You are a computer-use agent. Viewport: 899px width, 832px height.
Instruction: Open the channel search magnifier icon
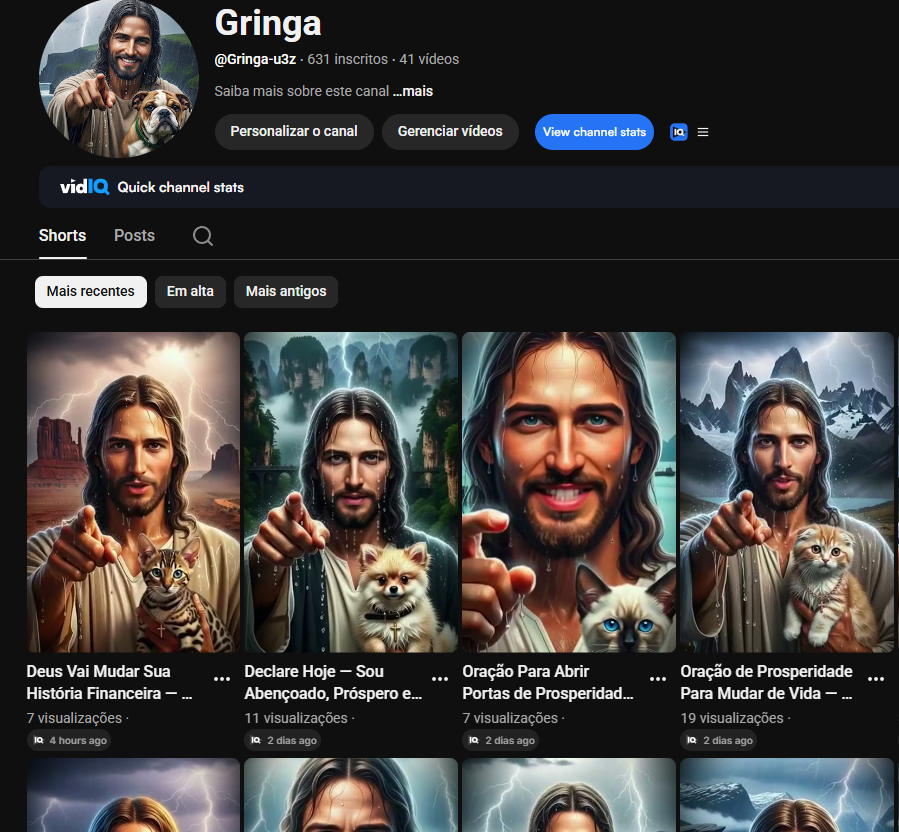[203, 236]
